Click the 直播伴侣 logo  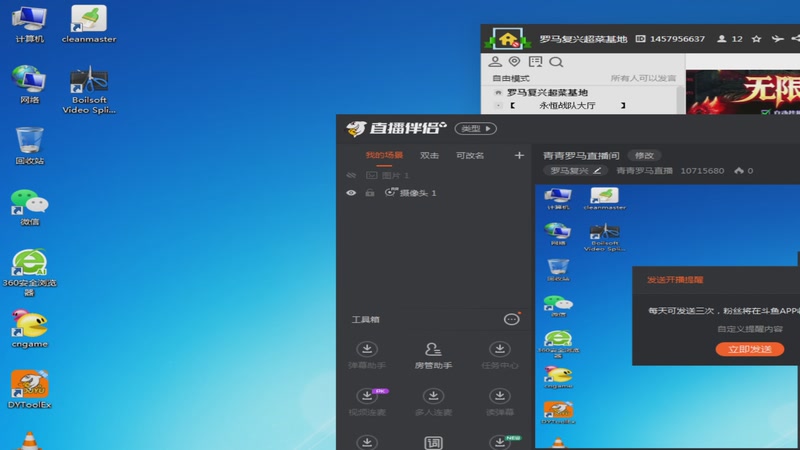(x=396, y=129)
